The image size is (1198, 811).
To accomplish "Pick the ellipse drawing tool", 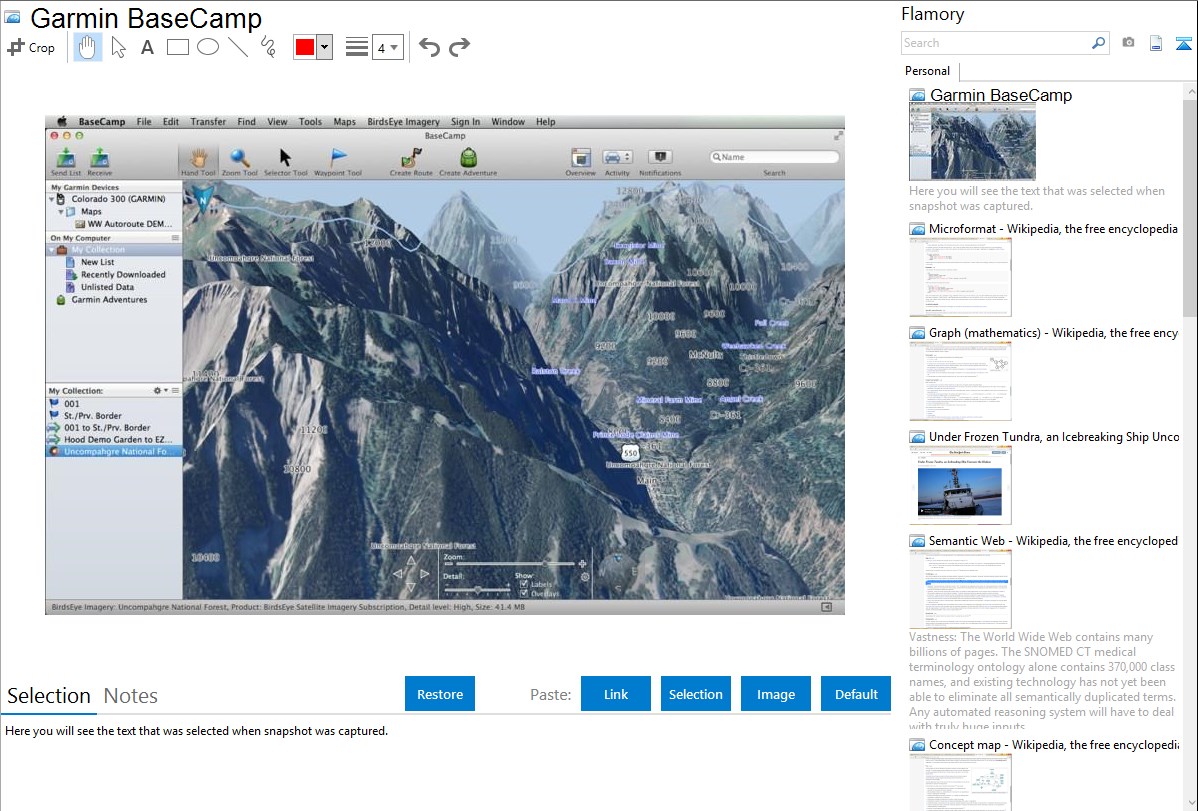I will (x=208, y=47).
